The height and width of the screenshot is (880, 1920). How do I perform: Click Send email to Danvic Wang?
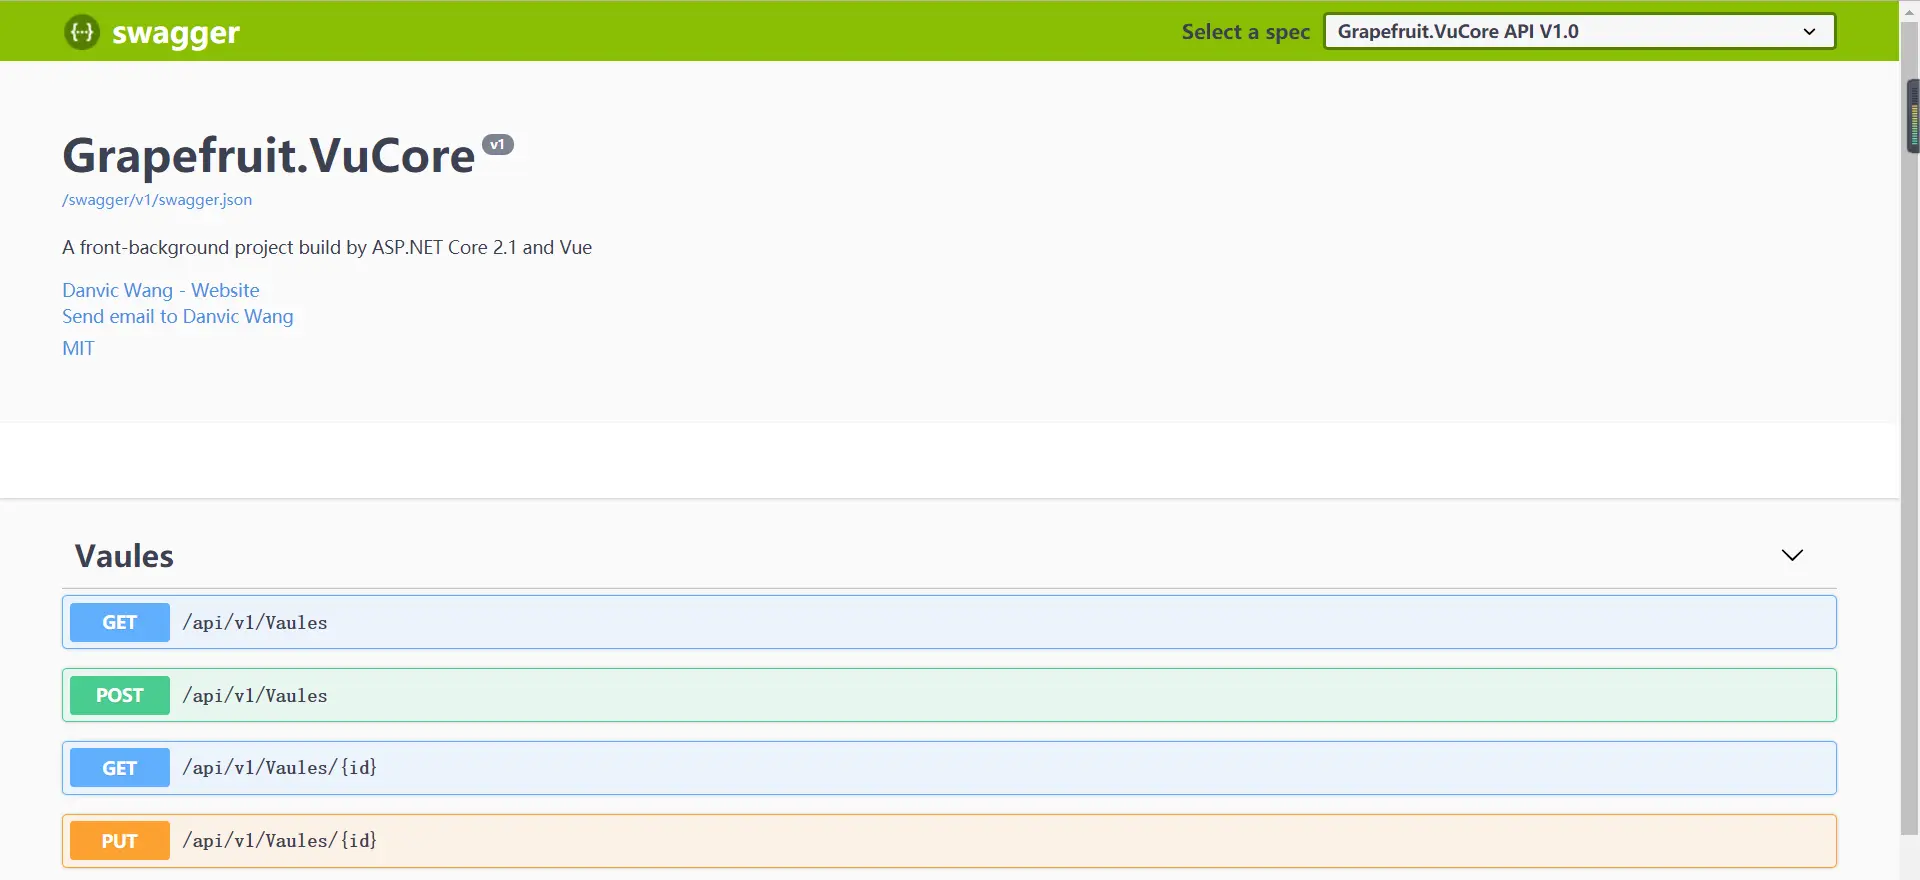(x=178, y=316)
